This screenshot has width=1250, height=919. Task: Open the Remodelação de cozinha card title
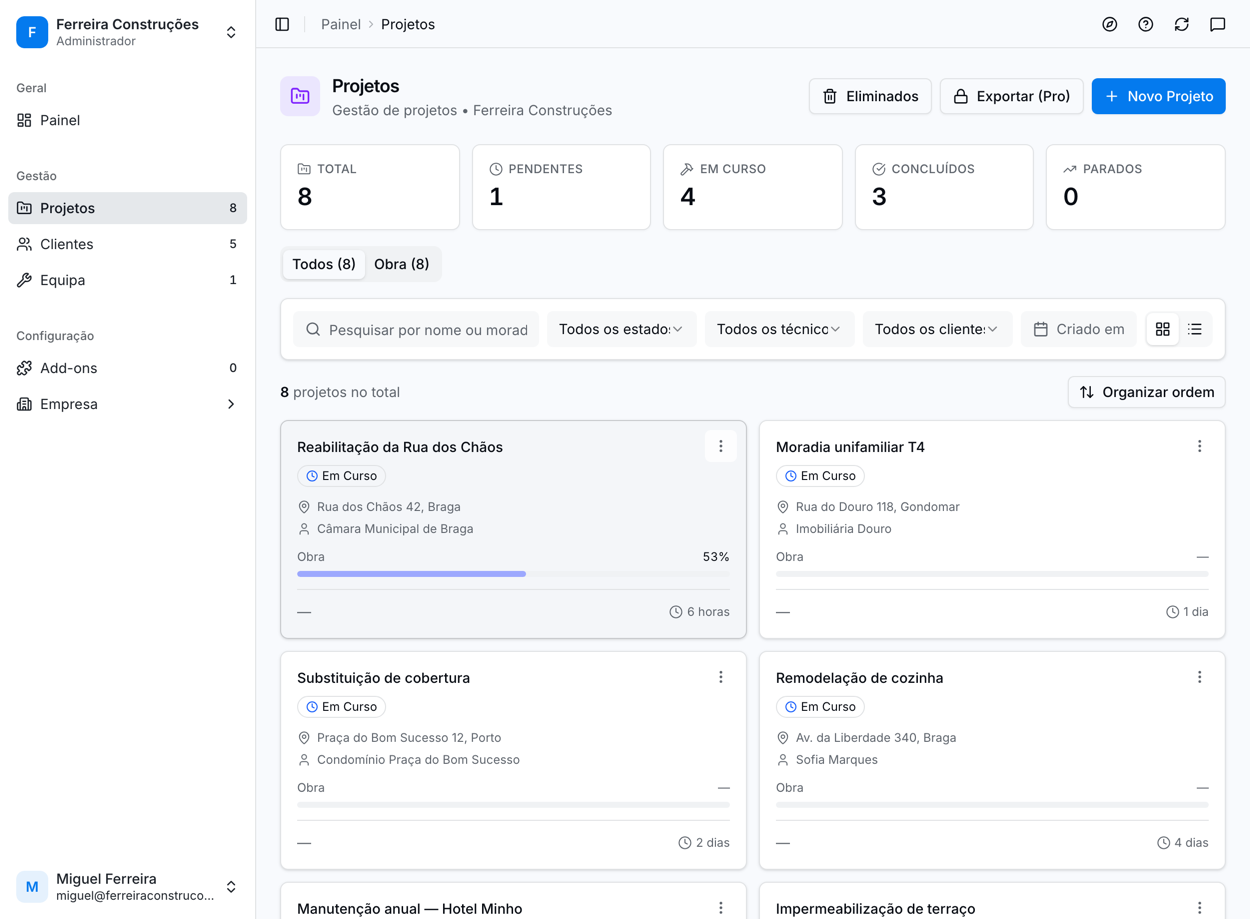pyautogui.click(x=859, y=678)
